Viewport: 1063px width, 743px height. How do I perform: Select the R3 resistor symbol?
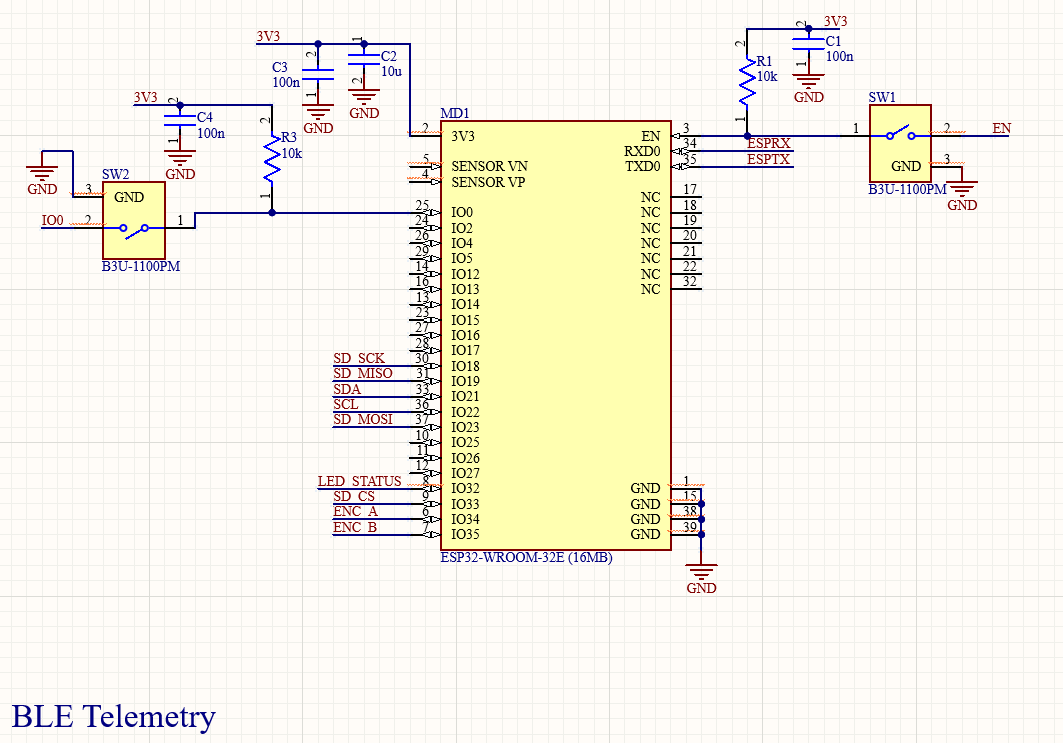[272, 159]
